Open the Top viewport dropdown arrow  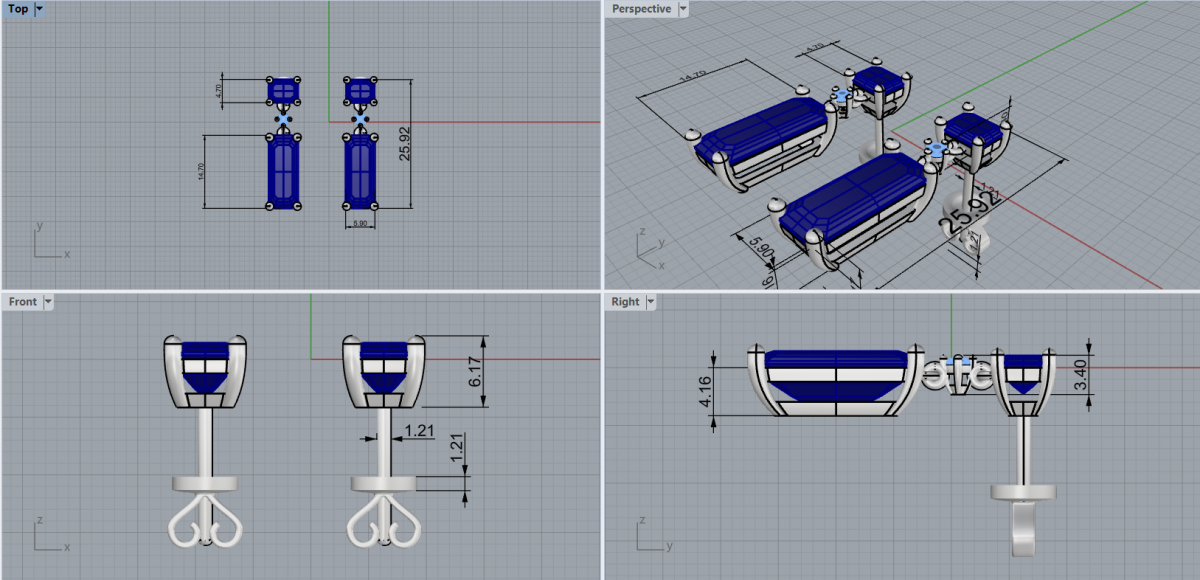coord(39,9)
